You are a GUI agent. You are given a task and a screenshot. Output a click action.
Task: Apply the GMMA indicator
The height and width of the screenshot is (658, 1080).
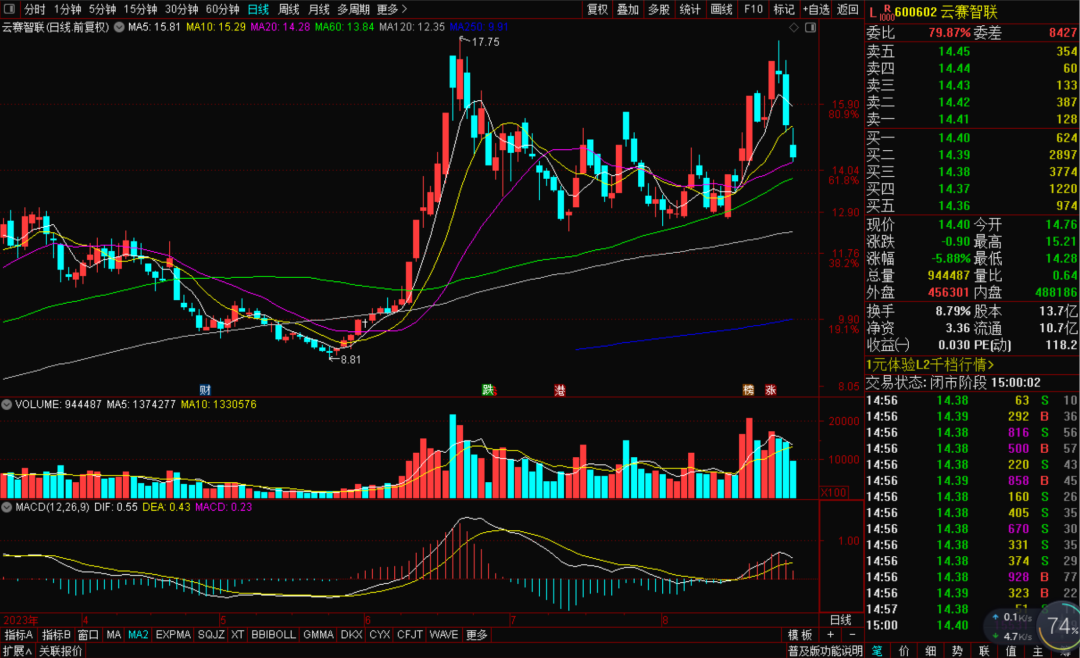[318, 635]
